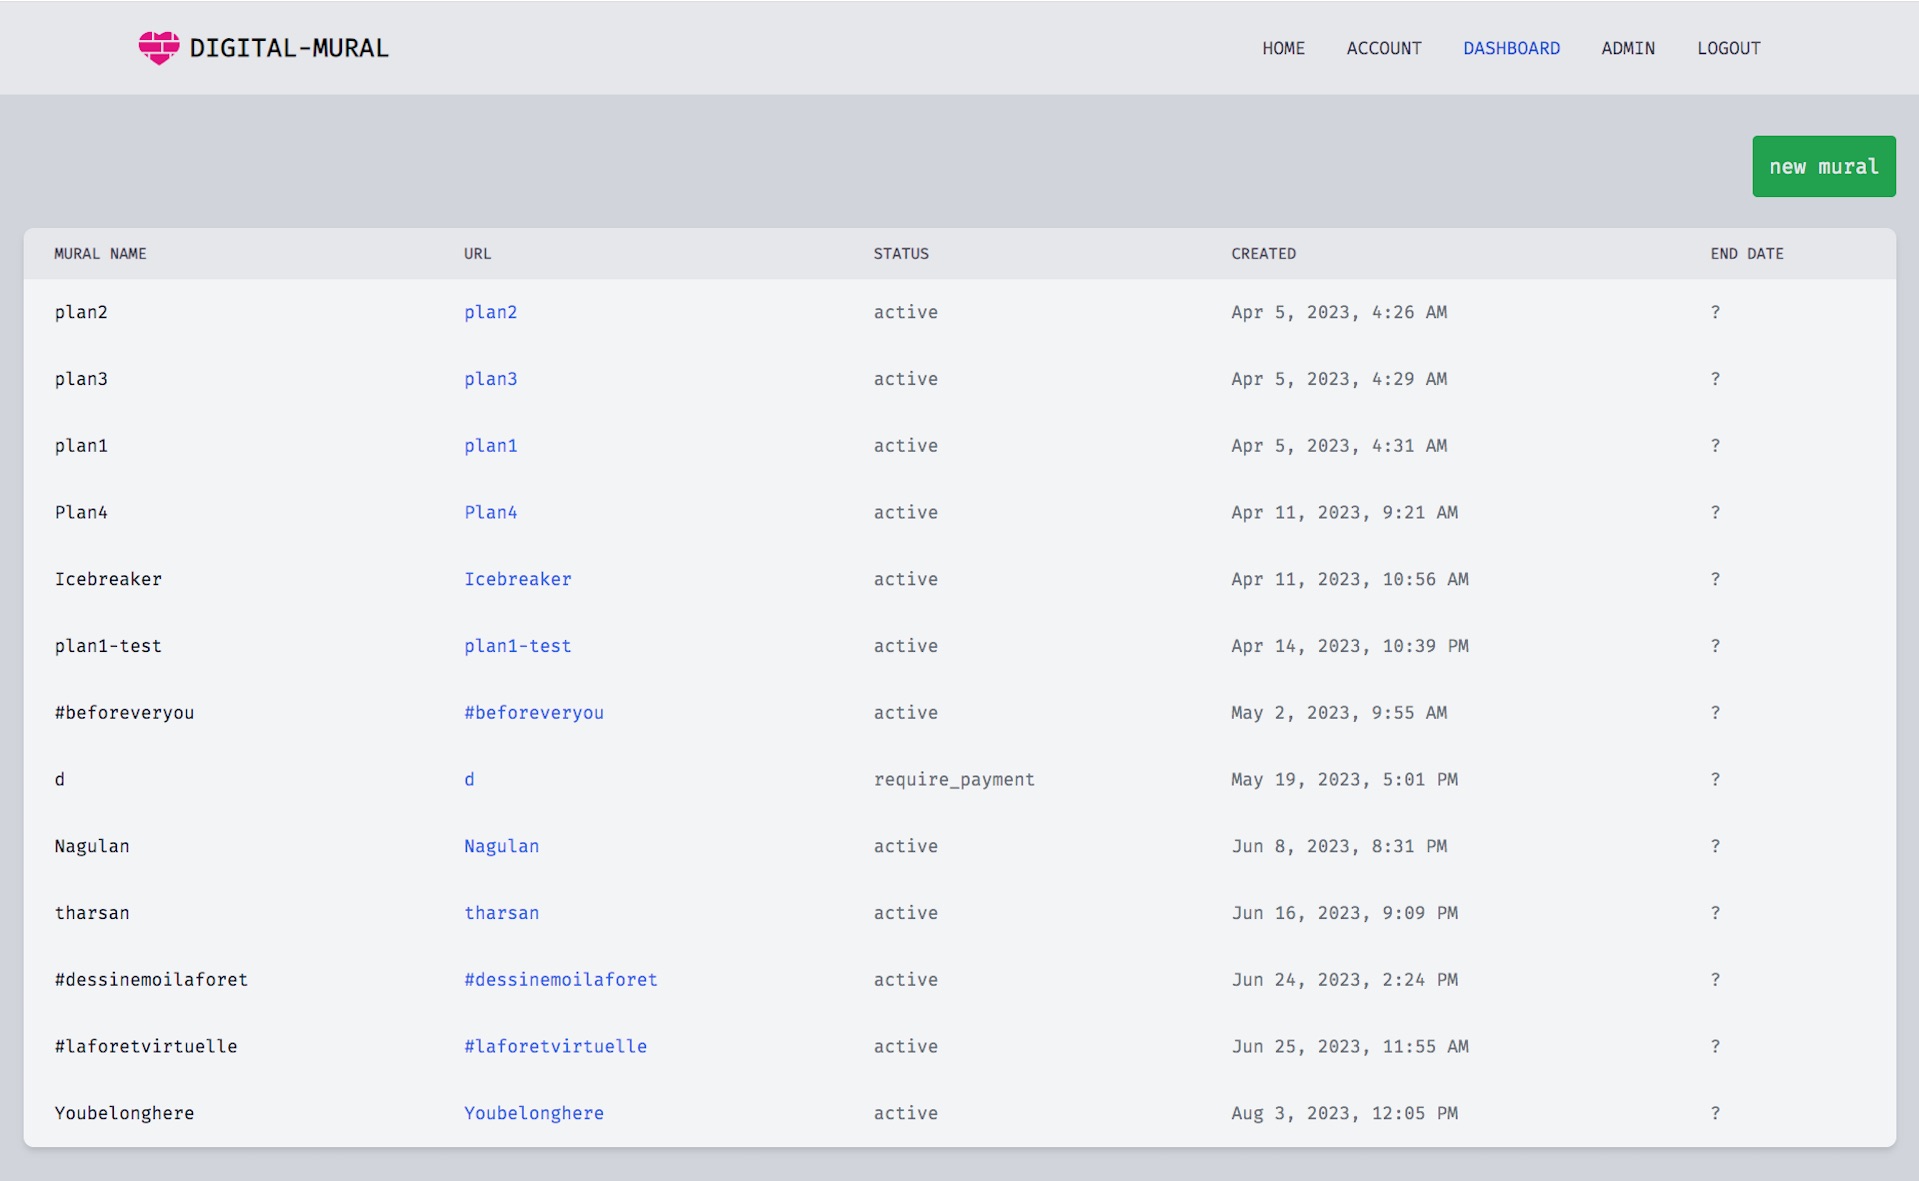Image resolution: width=1919 pixels, height=1181 pixels.
Task: Follow the plan3 URL link
Action: point(490,379)
